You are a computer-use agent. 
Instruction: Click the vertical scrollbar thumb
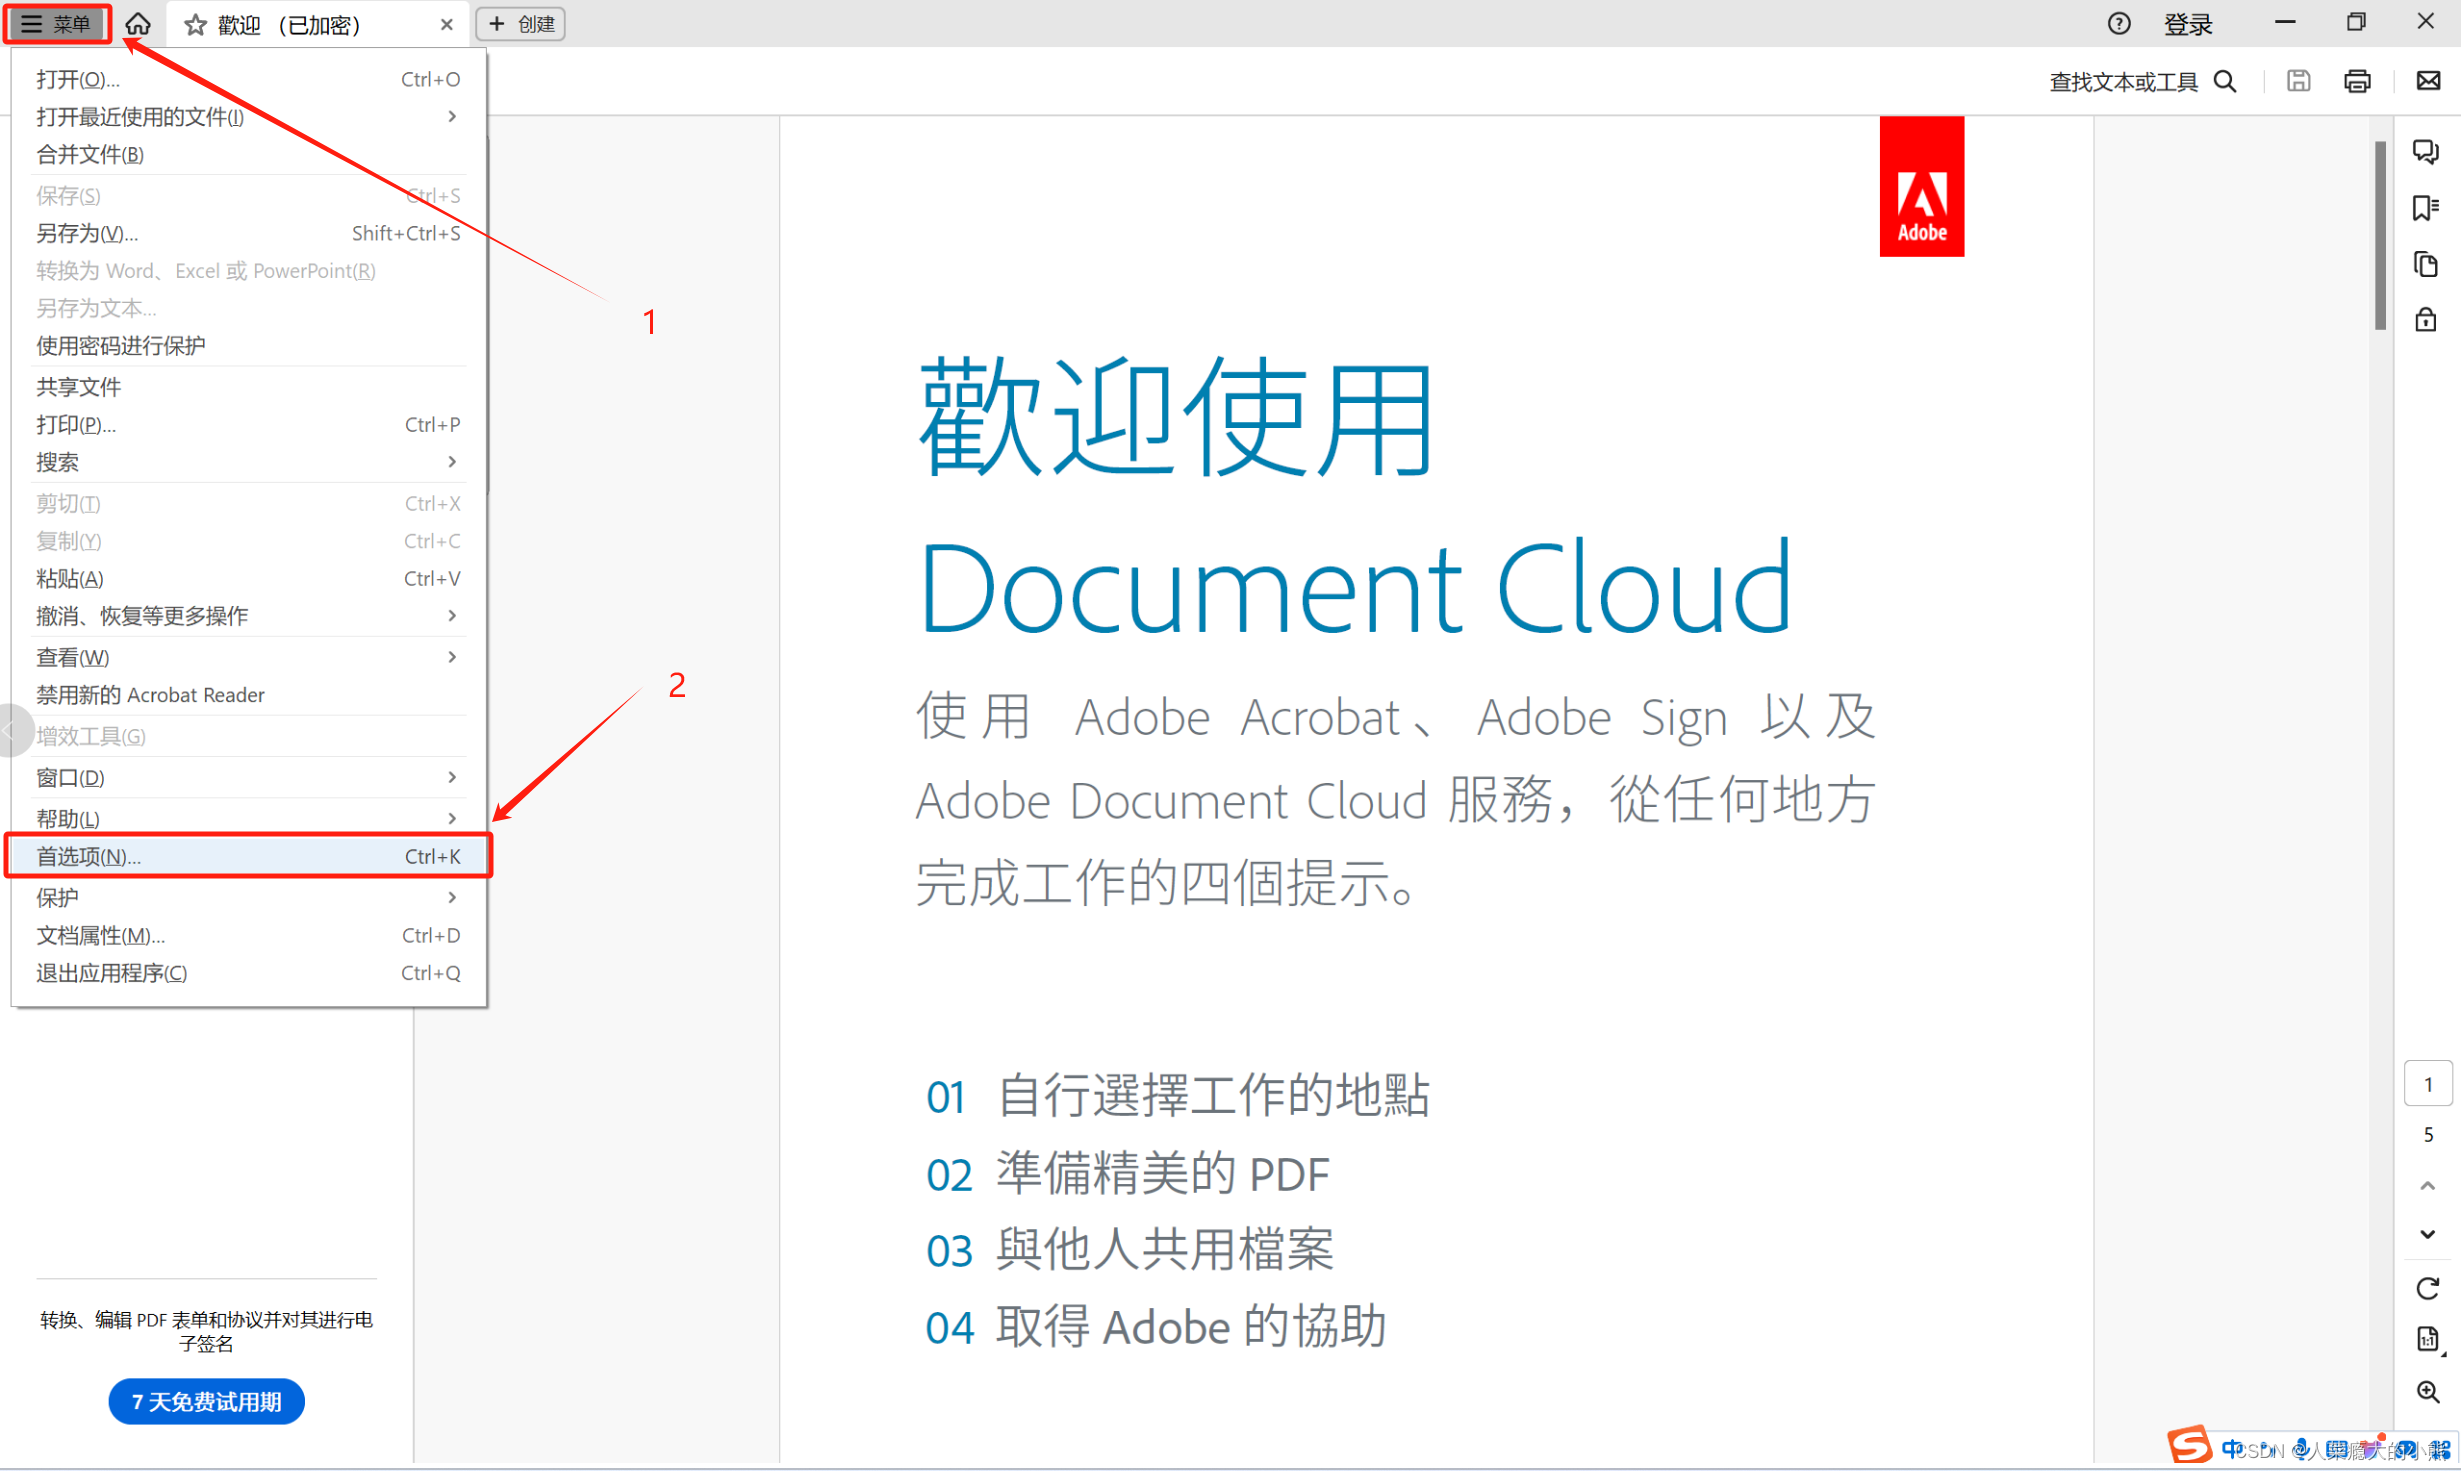[x=2380, y=235]
